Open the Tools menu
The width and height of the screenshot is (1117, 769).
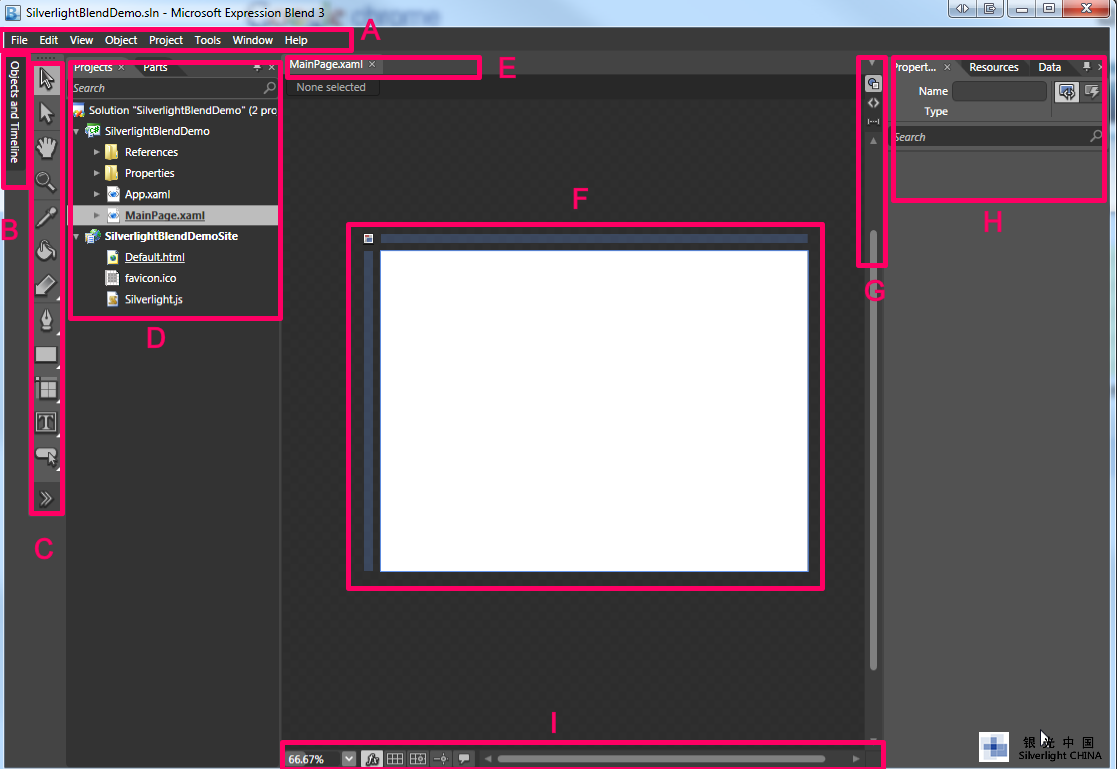click(207, 40)
